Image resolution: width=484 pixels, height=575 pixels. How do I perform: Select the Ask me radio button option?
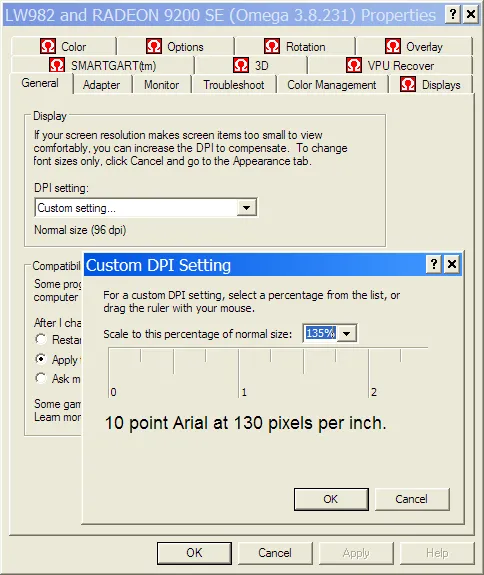tap(41, 378)
